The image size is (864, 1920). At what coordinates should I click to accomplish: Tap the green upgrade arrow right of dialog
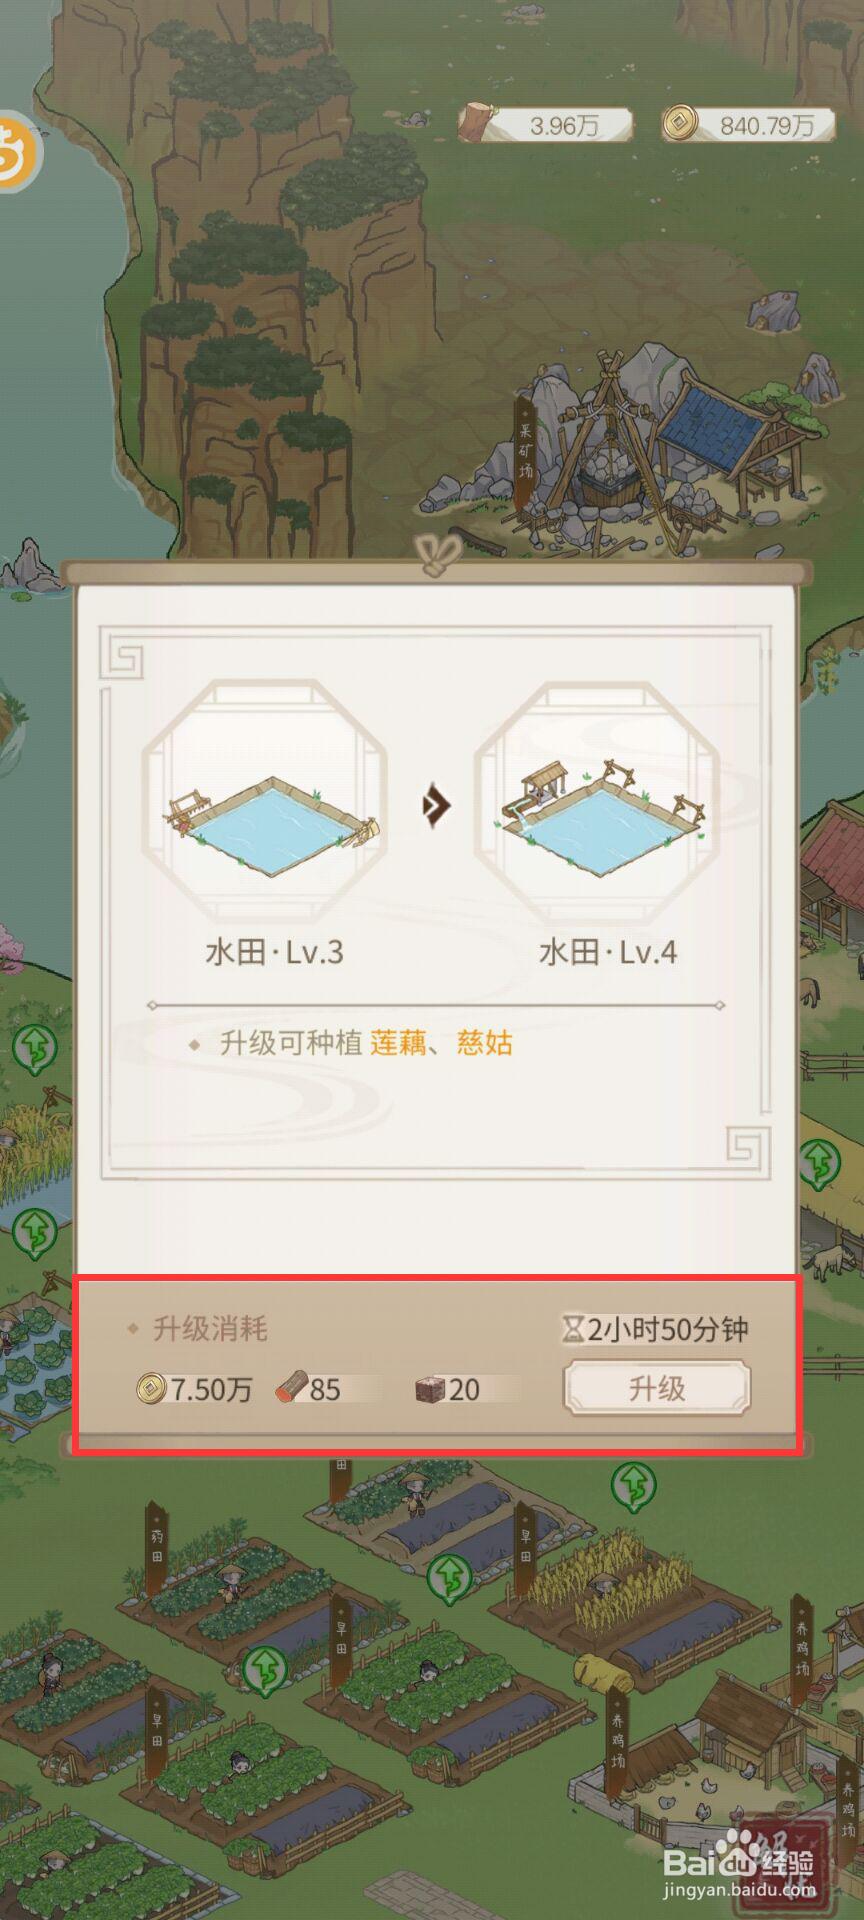[x=820, y=1163]
